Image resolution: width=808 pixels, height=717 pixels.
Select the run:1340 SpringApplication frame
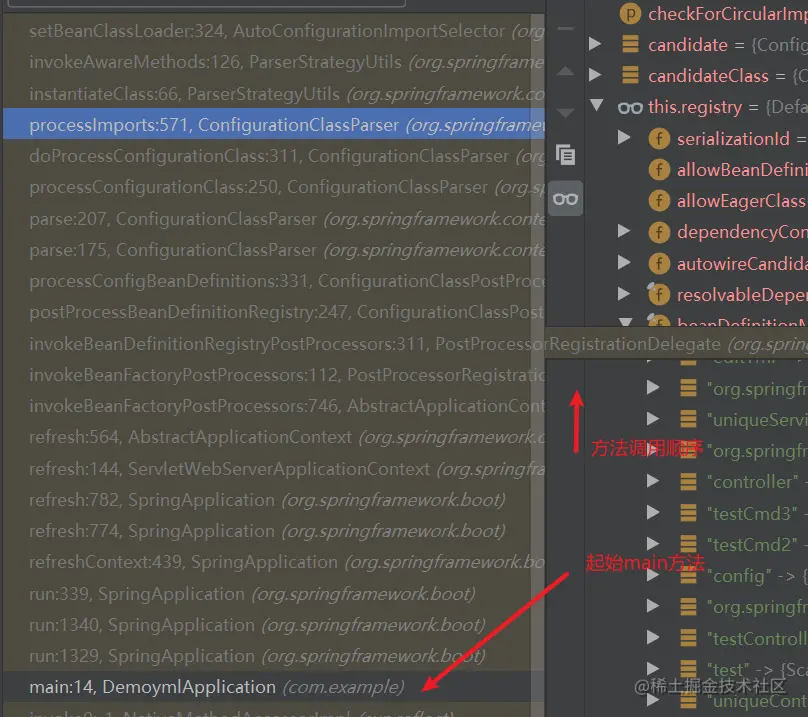pos(274,625)
